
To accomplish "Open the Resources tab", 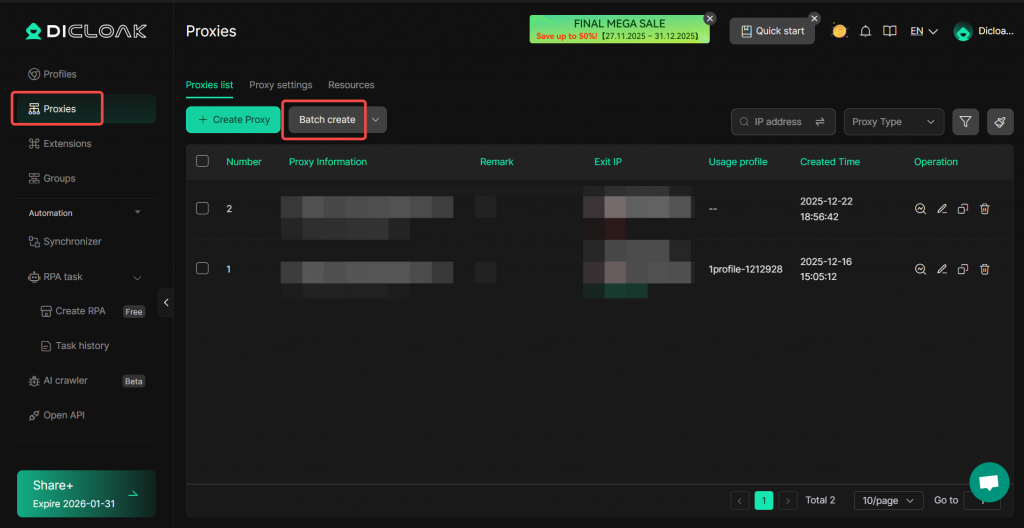I will (351, 85).
